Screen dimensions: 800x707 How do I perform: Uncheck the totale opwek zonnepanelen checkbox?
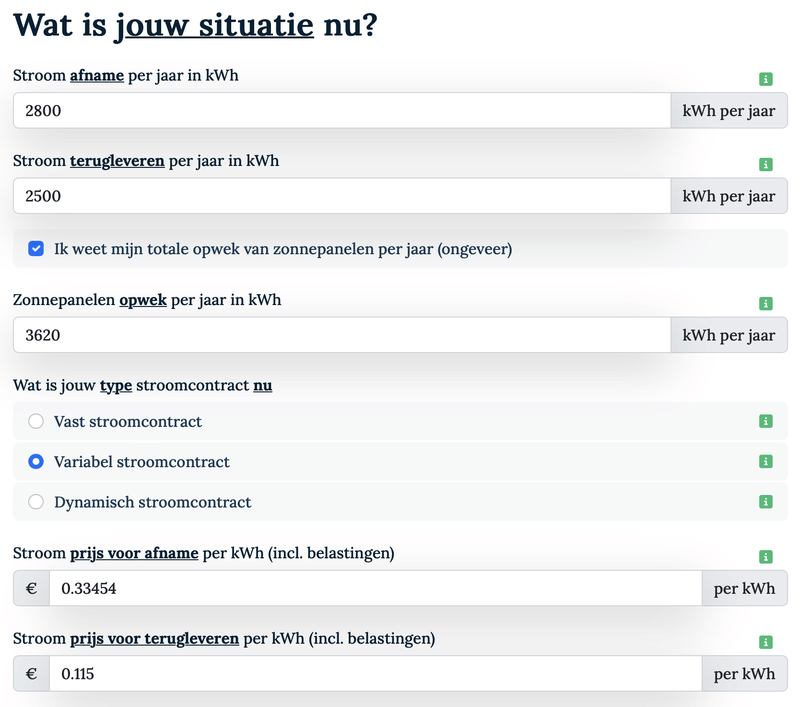pyautogui.click(x=36, y=249)
